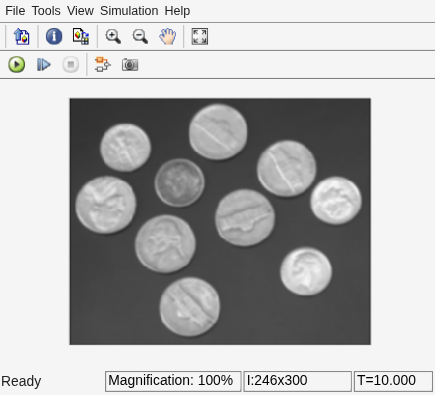Click Maintain fit to window icon
Image resolution: width=435 pixels, height=395 pixels.
click(x=200, y=36)
